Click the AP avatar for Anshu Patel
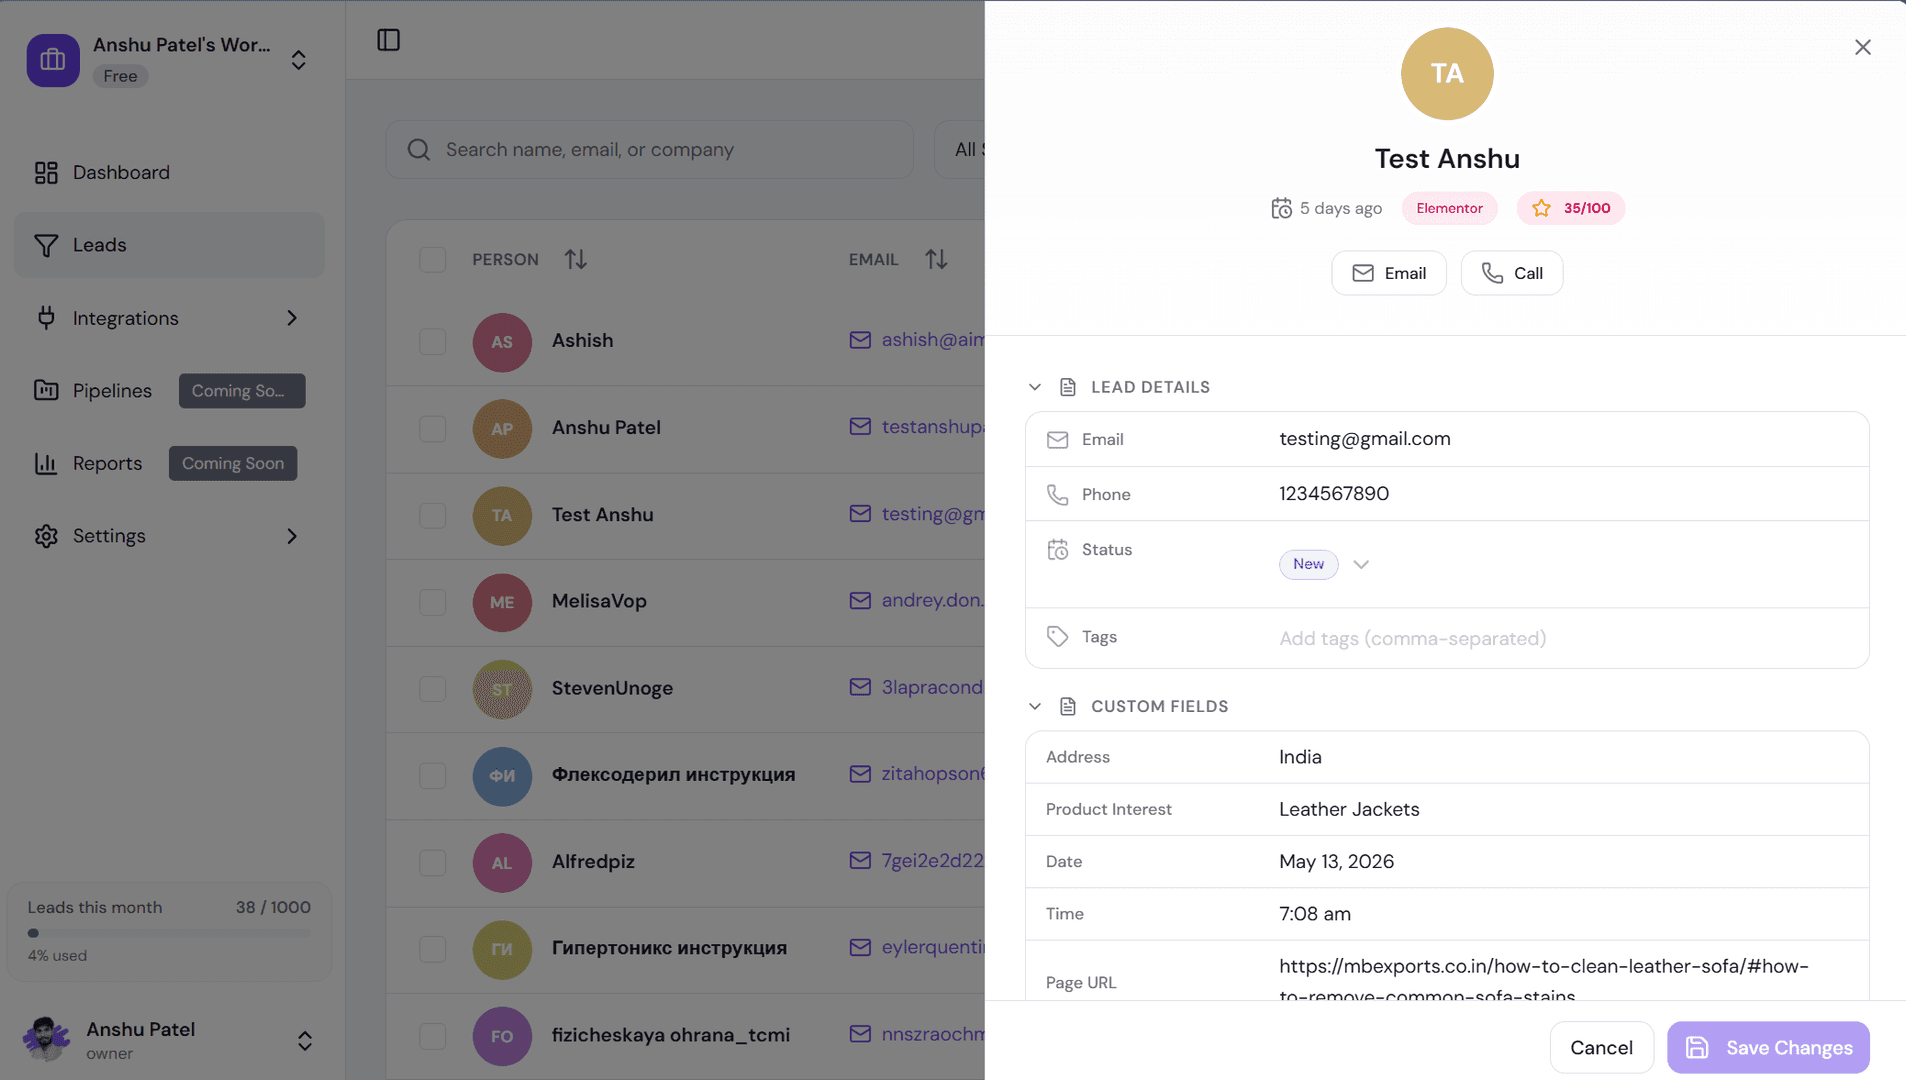This screenshot has height=1080, width=1906. tap(502, 429)
